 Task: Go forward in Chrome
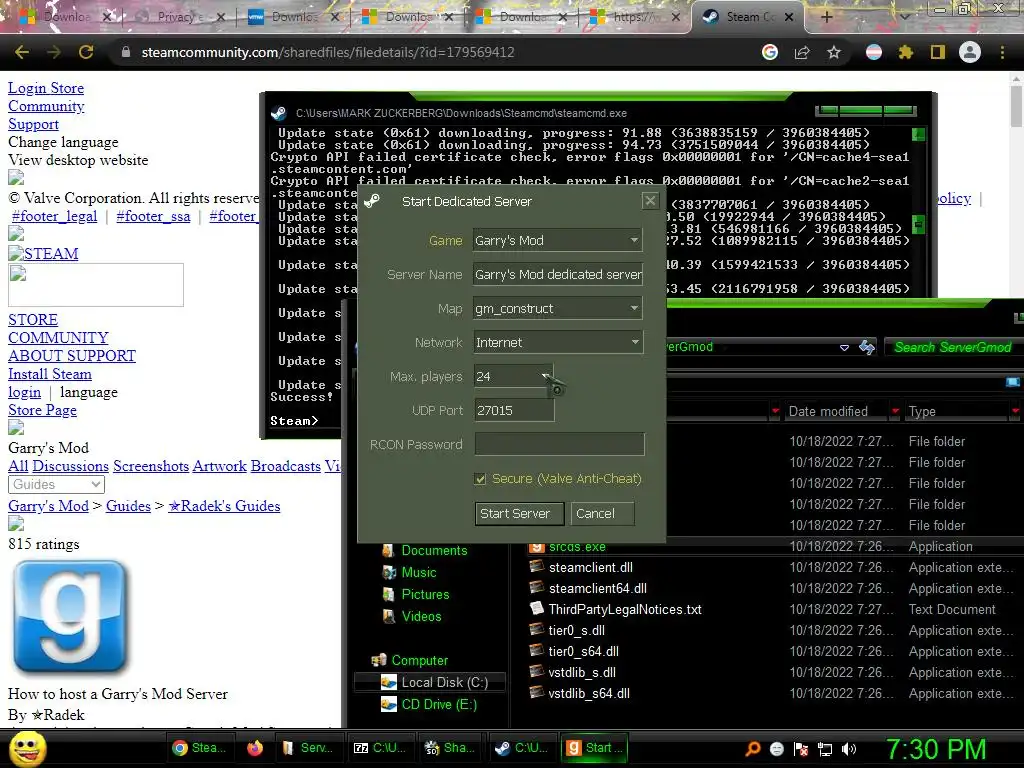(54, 52)
